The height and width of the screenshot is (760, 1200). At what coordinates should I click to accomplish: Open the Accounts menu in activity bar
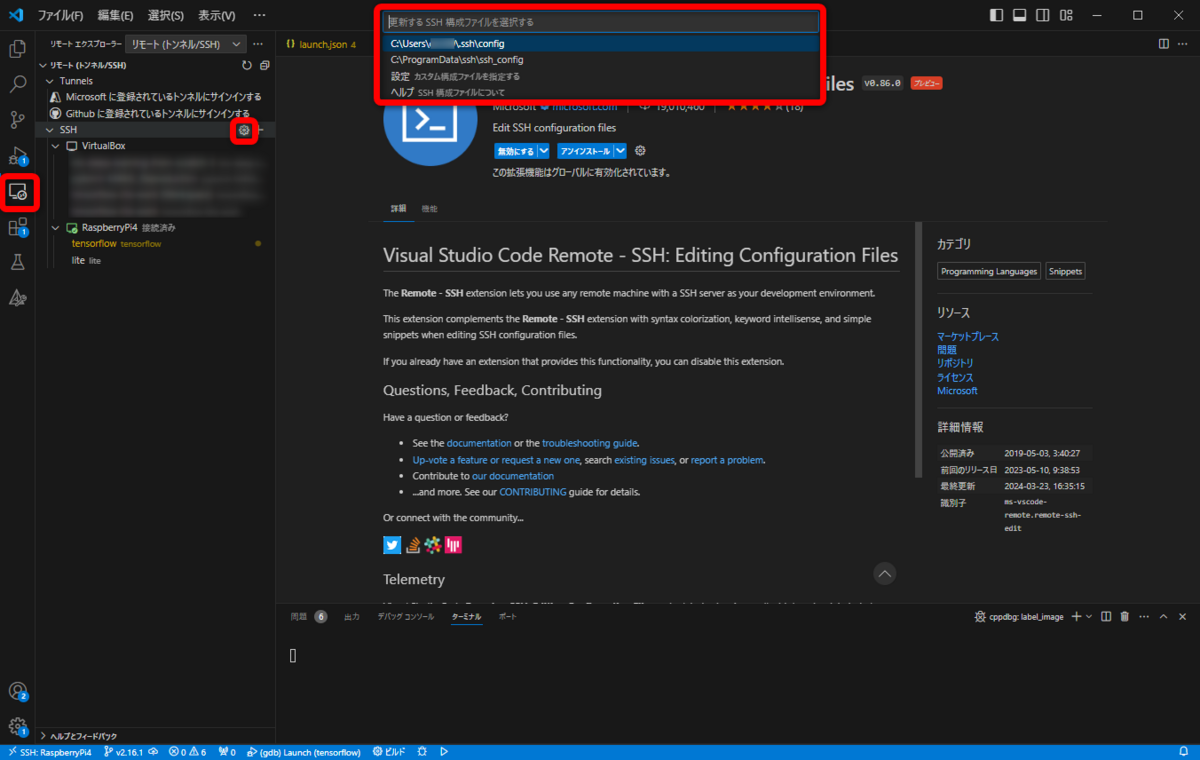click(17, 691)
